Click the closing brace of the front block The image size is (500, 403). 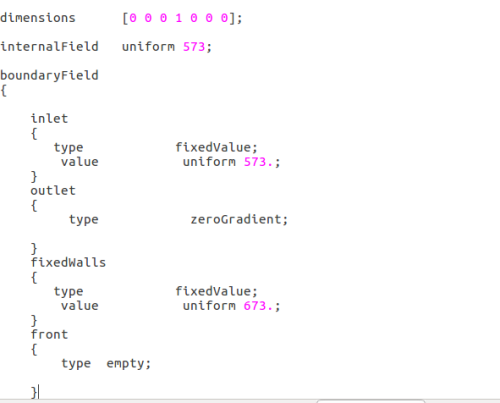(34, 392)
